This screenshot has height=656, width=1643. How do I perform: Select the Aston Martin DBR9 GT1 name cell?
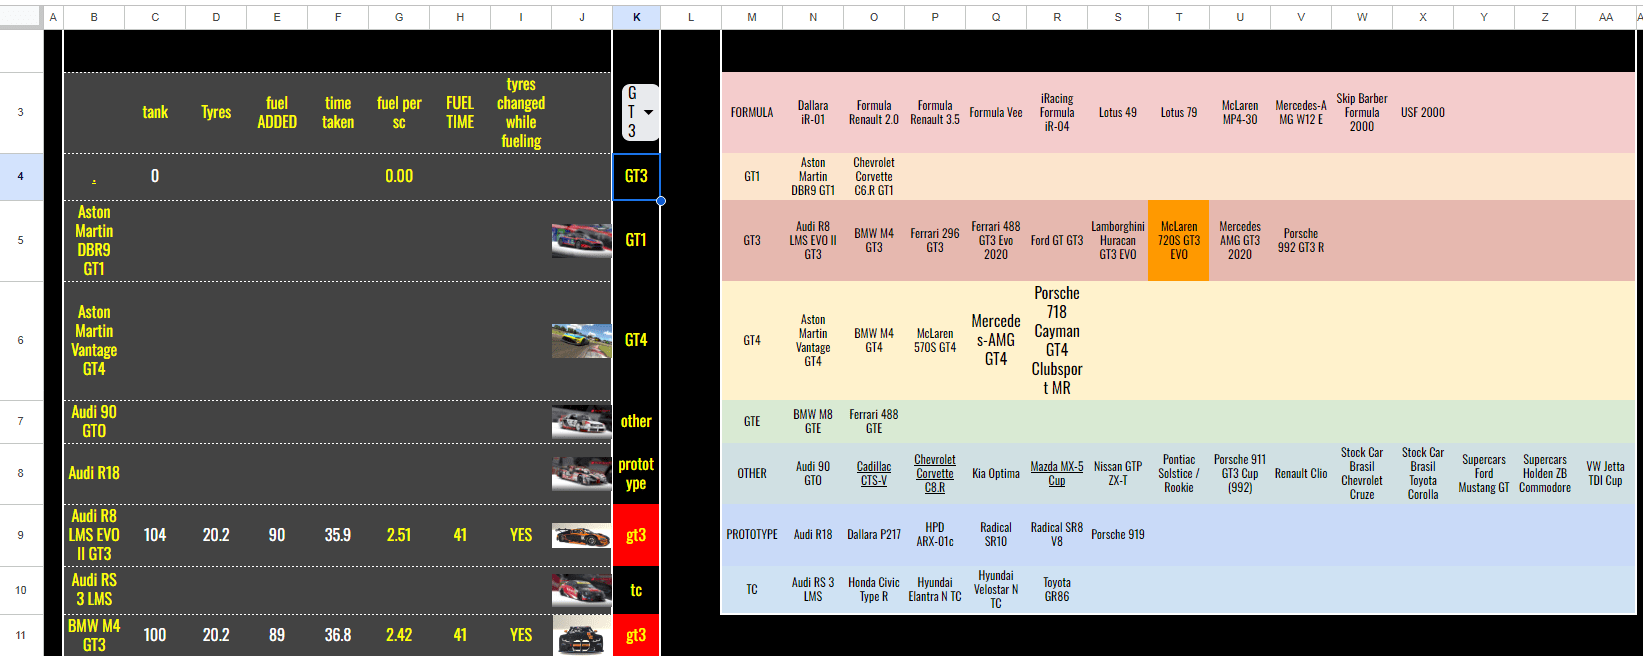coord(94,240)
